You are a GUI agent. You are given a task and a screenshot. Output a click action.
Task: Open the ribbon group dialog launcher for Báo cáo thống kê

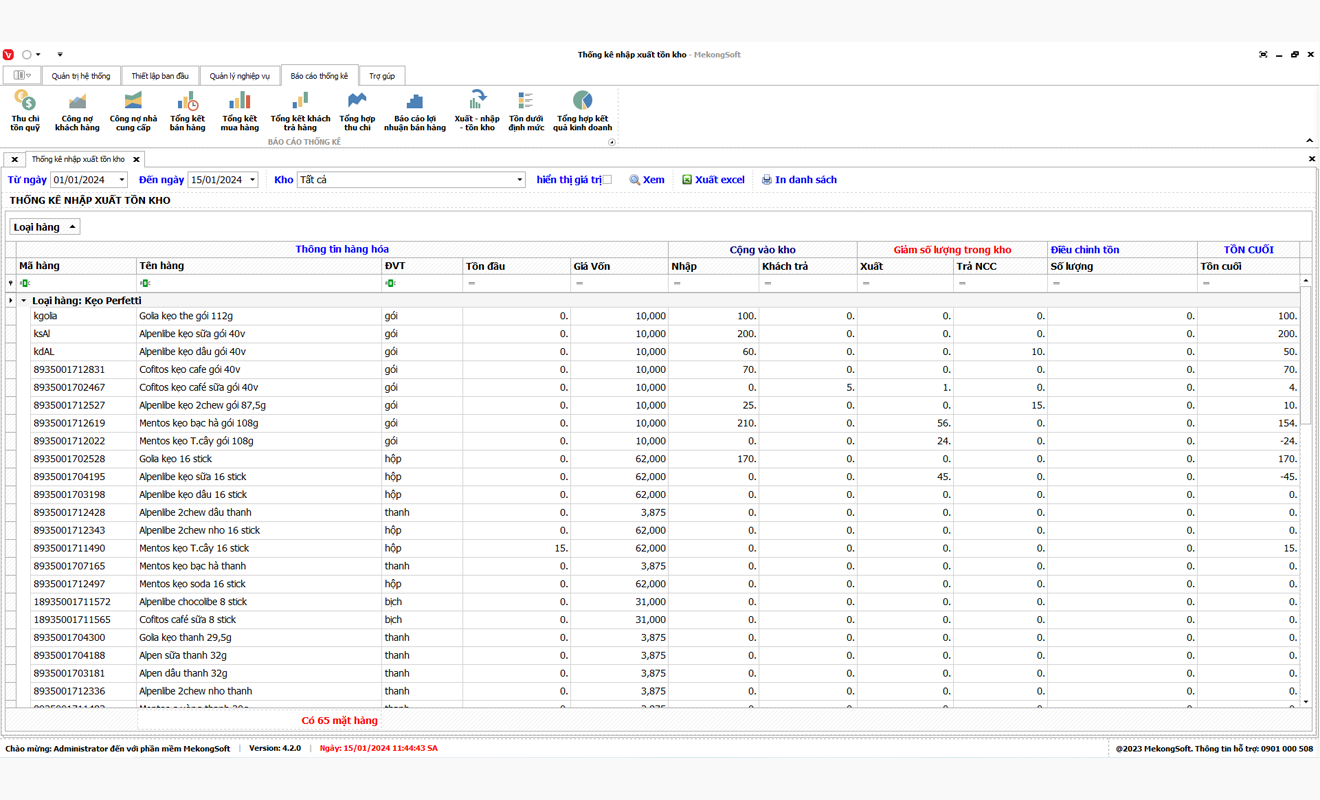click(612, 142)
